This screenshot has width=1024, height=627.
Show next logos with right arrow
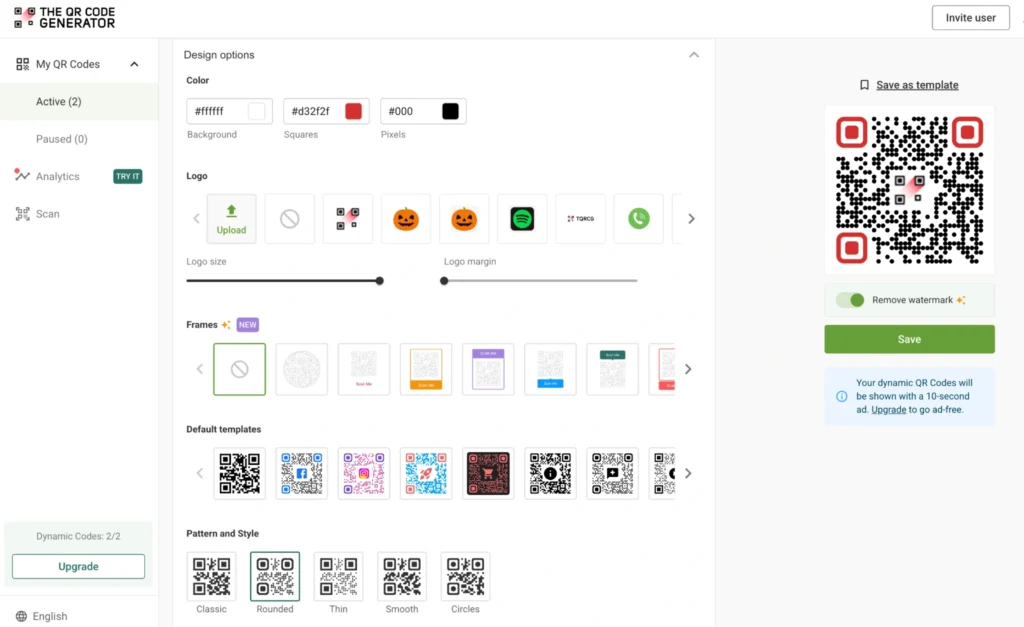tap(691, 219)
